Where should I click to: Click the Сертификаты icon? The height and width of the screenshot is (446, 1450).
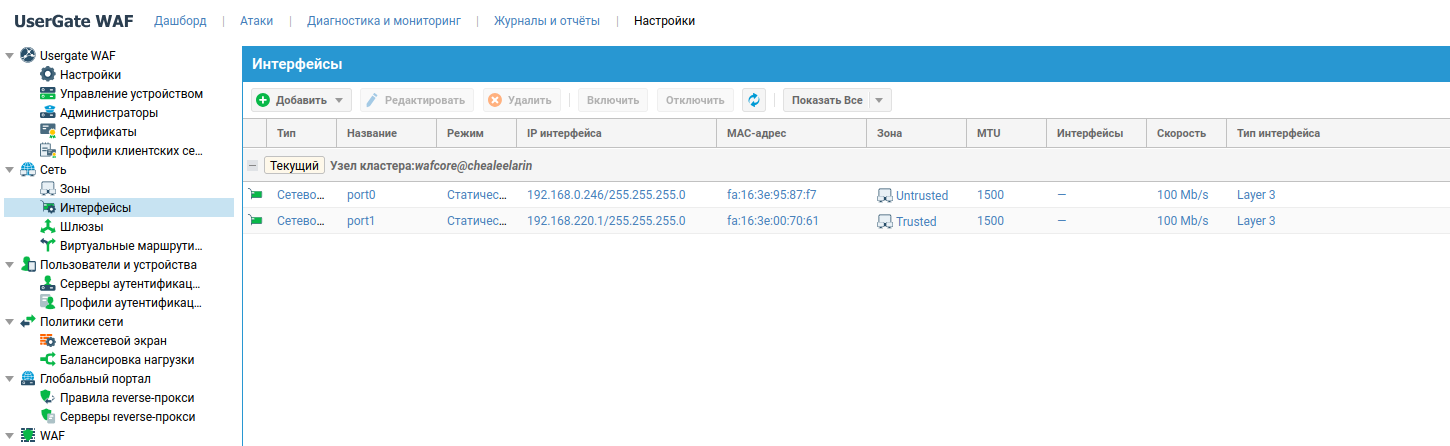tap(47, 131)
